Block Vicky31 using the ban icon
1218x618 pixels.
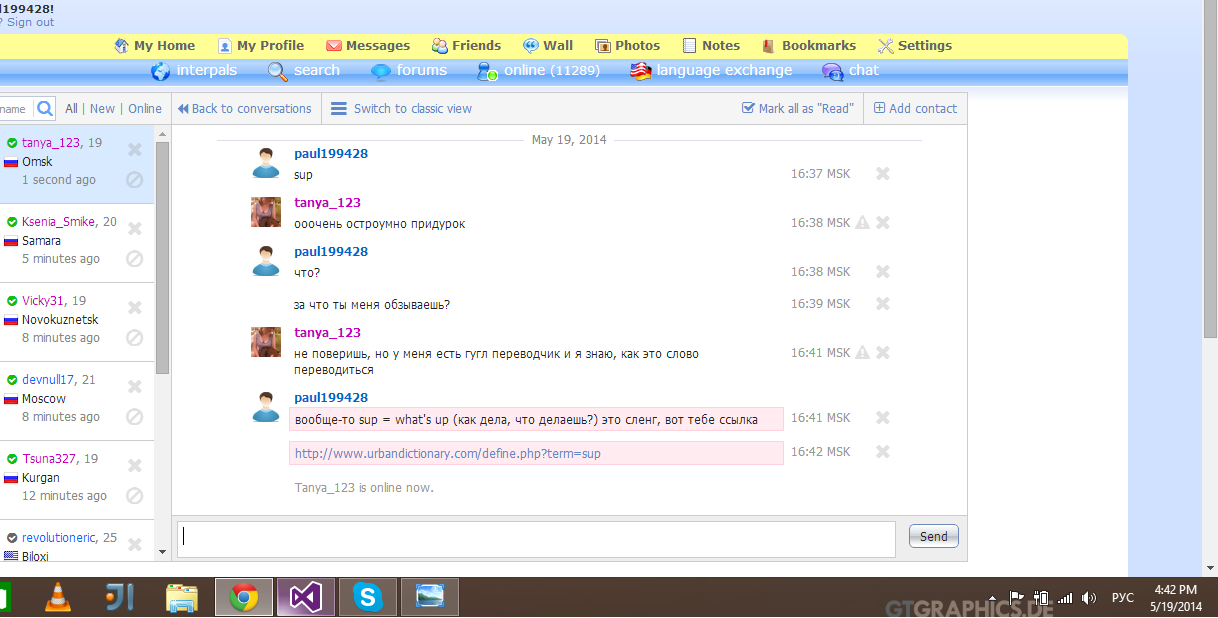click(x=135, y=338)
